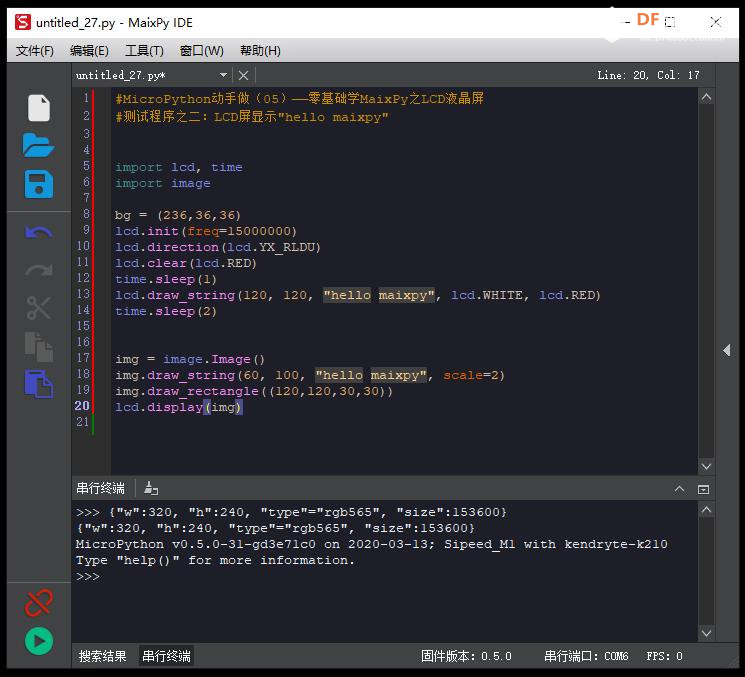Connect to the board with the red link icon
The height and width of the screenshot is (677, 745).
[38, 602]
